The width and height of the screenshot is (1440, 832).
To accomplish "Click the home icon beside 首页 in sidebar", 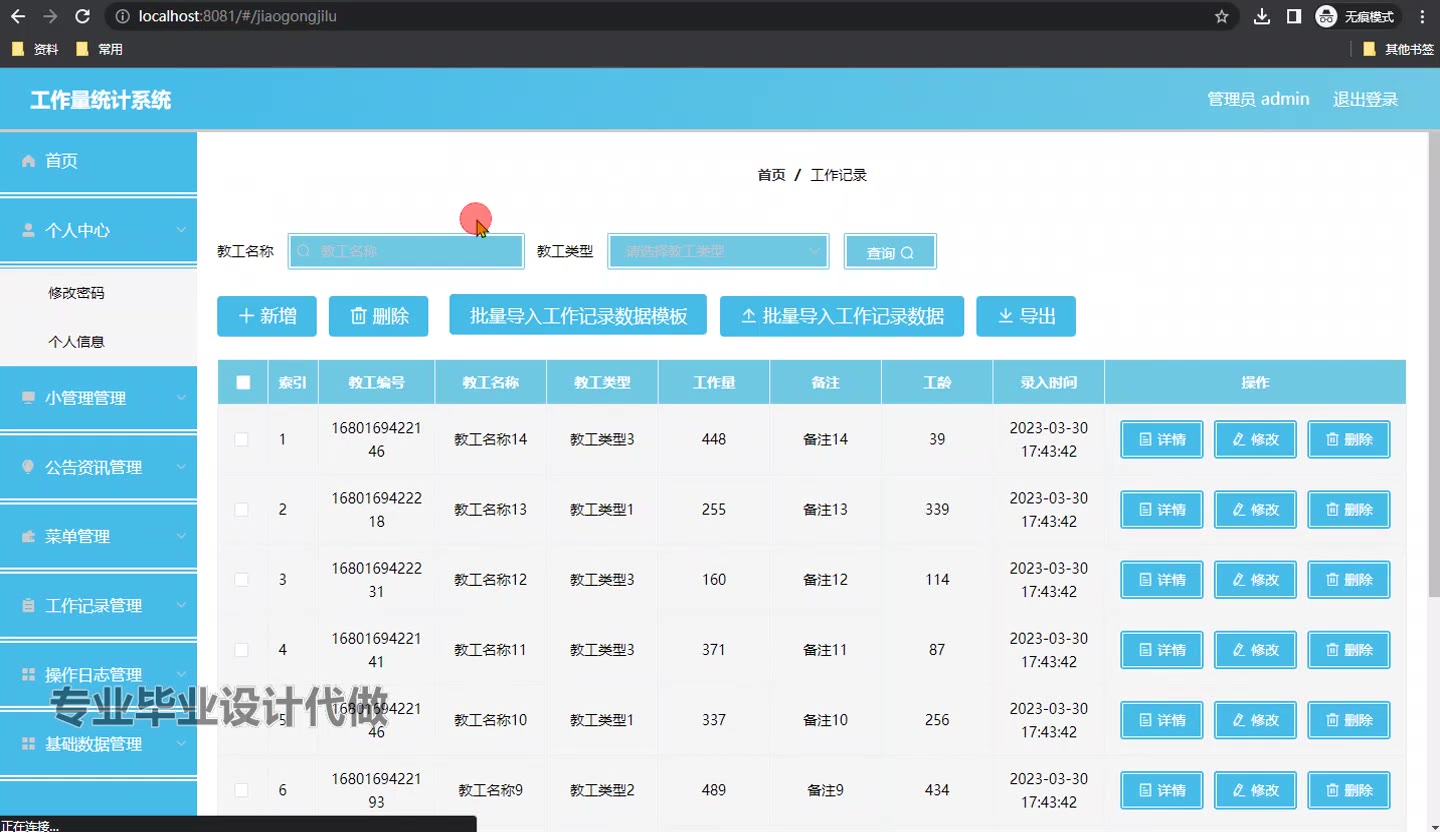I will tap(28, 161).
